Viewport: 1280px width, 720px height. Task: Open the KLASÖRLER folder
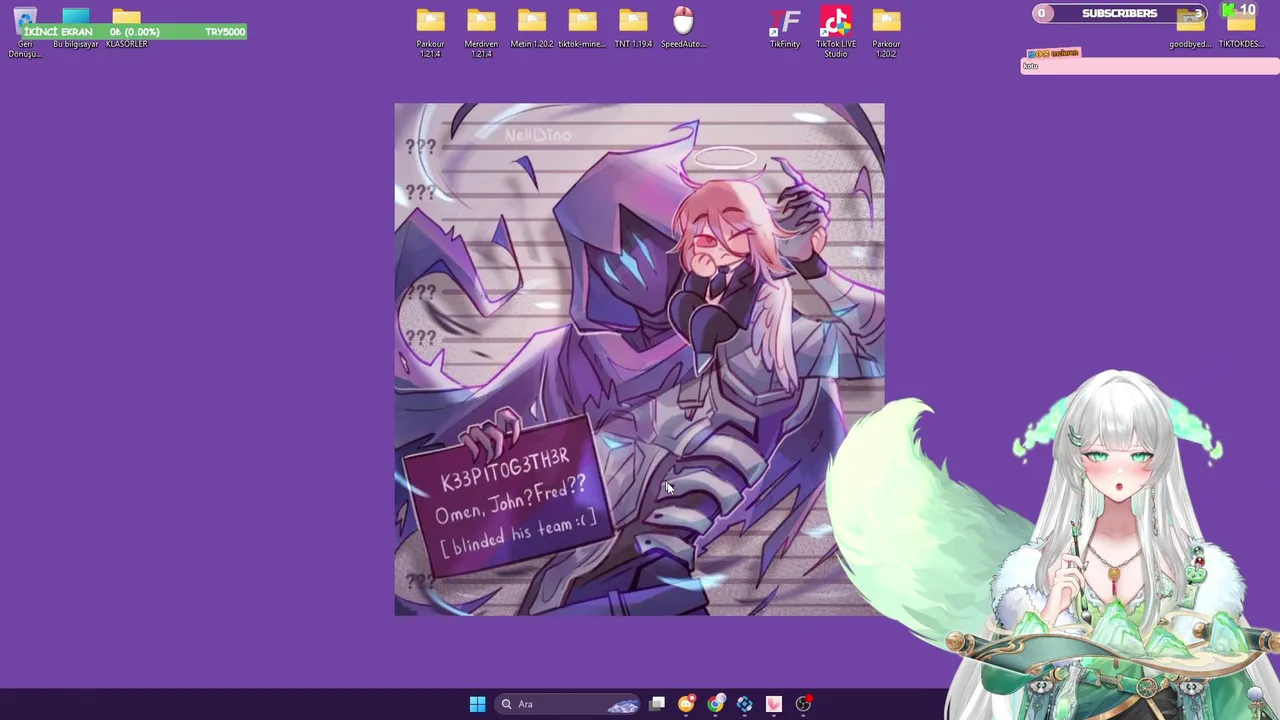pos(127,28)
